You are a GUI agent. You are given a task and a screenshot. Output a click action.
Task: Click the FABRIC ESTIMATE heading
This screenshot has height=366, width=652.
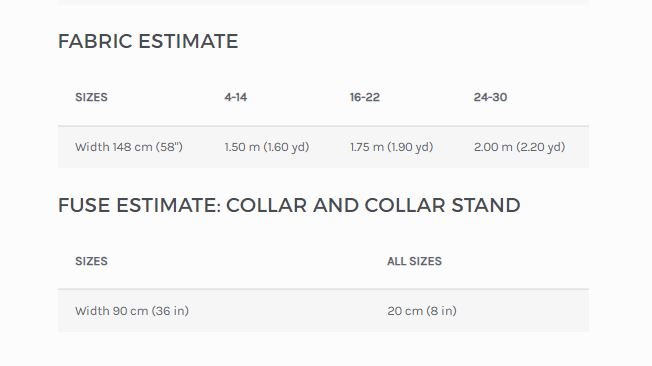148,41
